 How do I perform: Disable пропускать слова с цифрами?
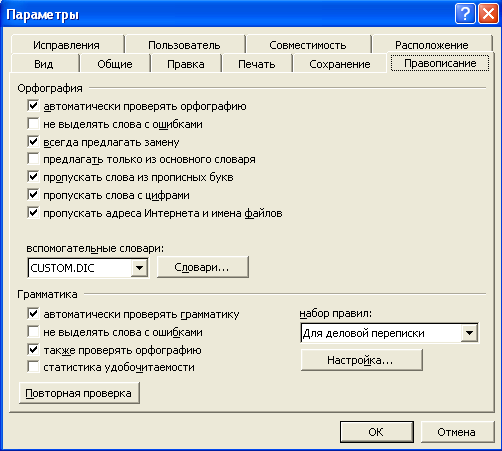click(33, 194)
